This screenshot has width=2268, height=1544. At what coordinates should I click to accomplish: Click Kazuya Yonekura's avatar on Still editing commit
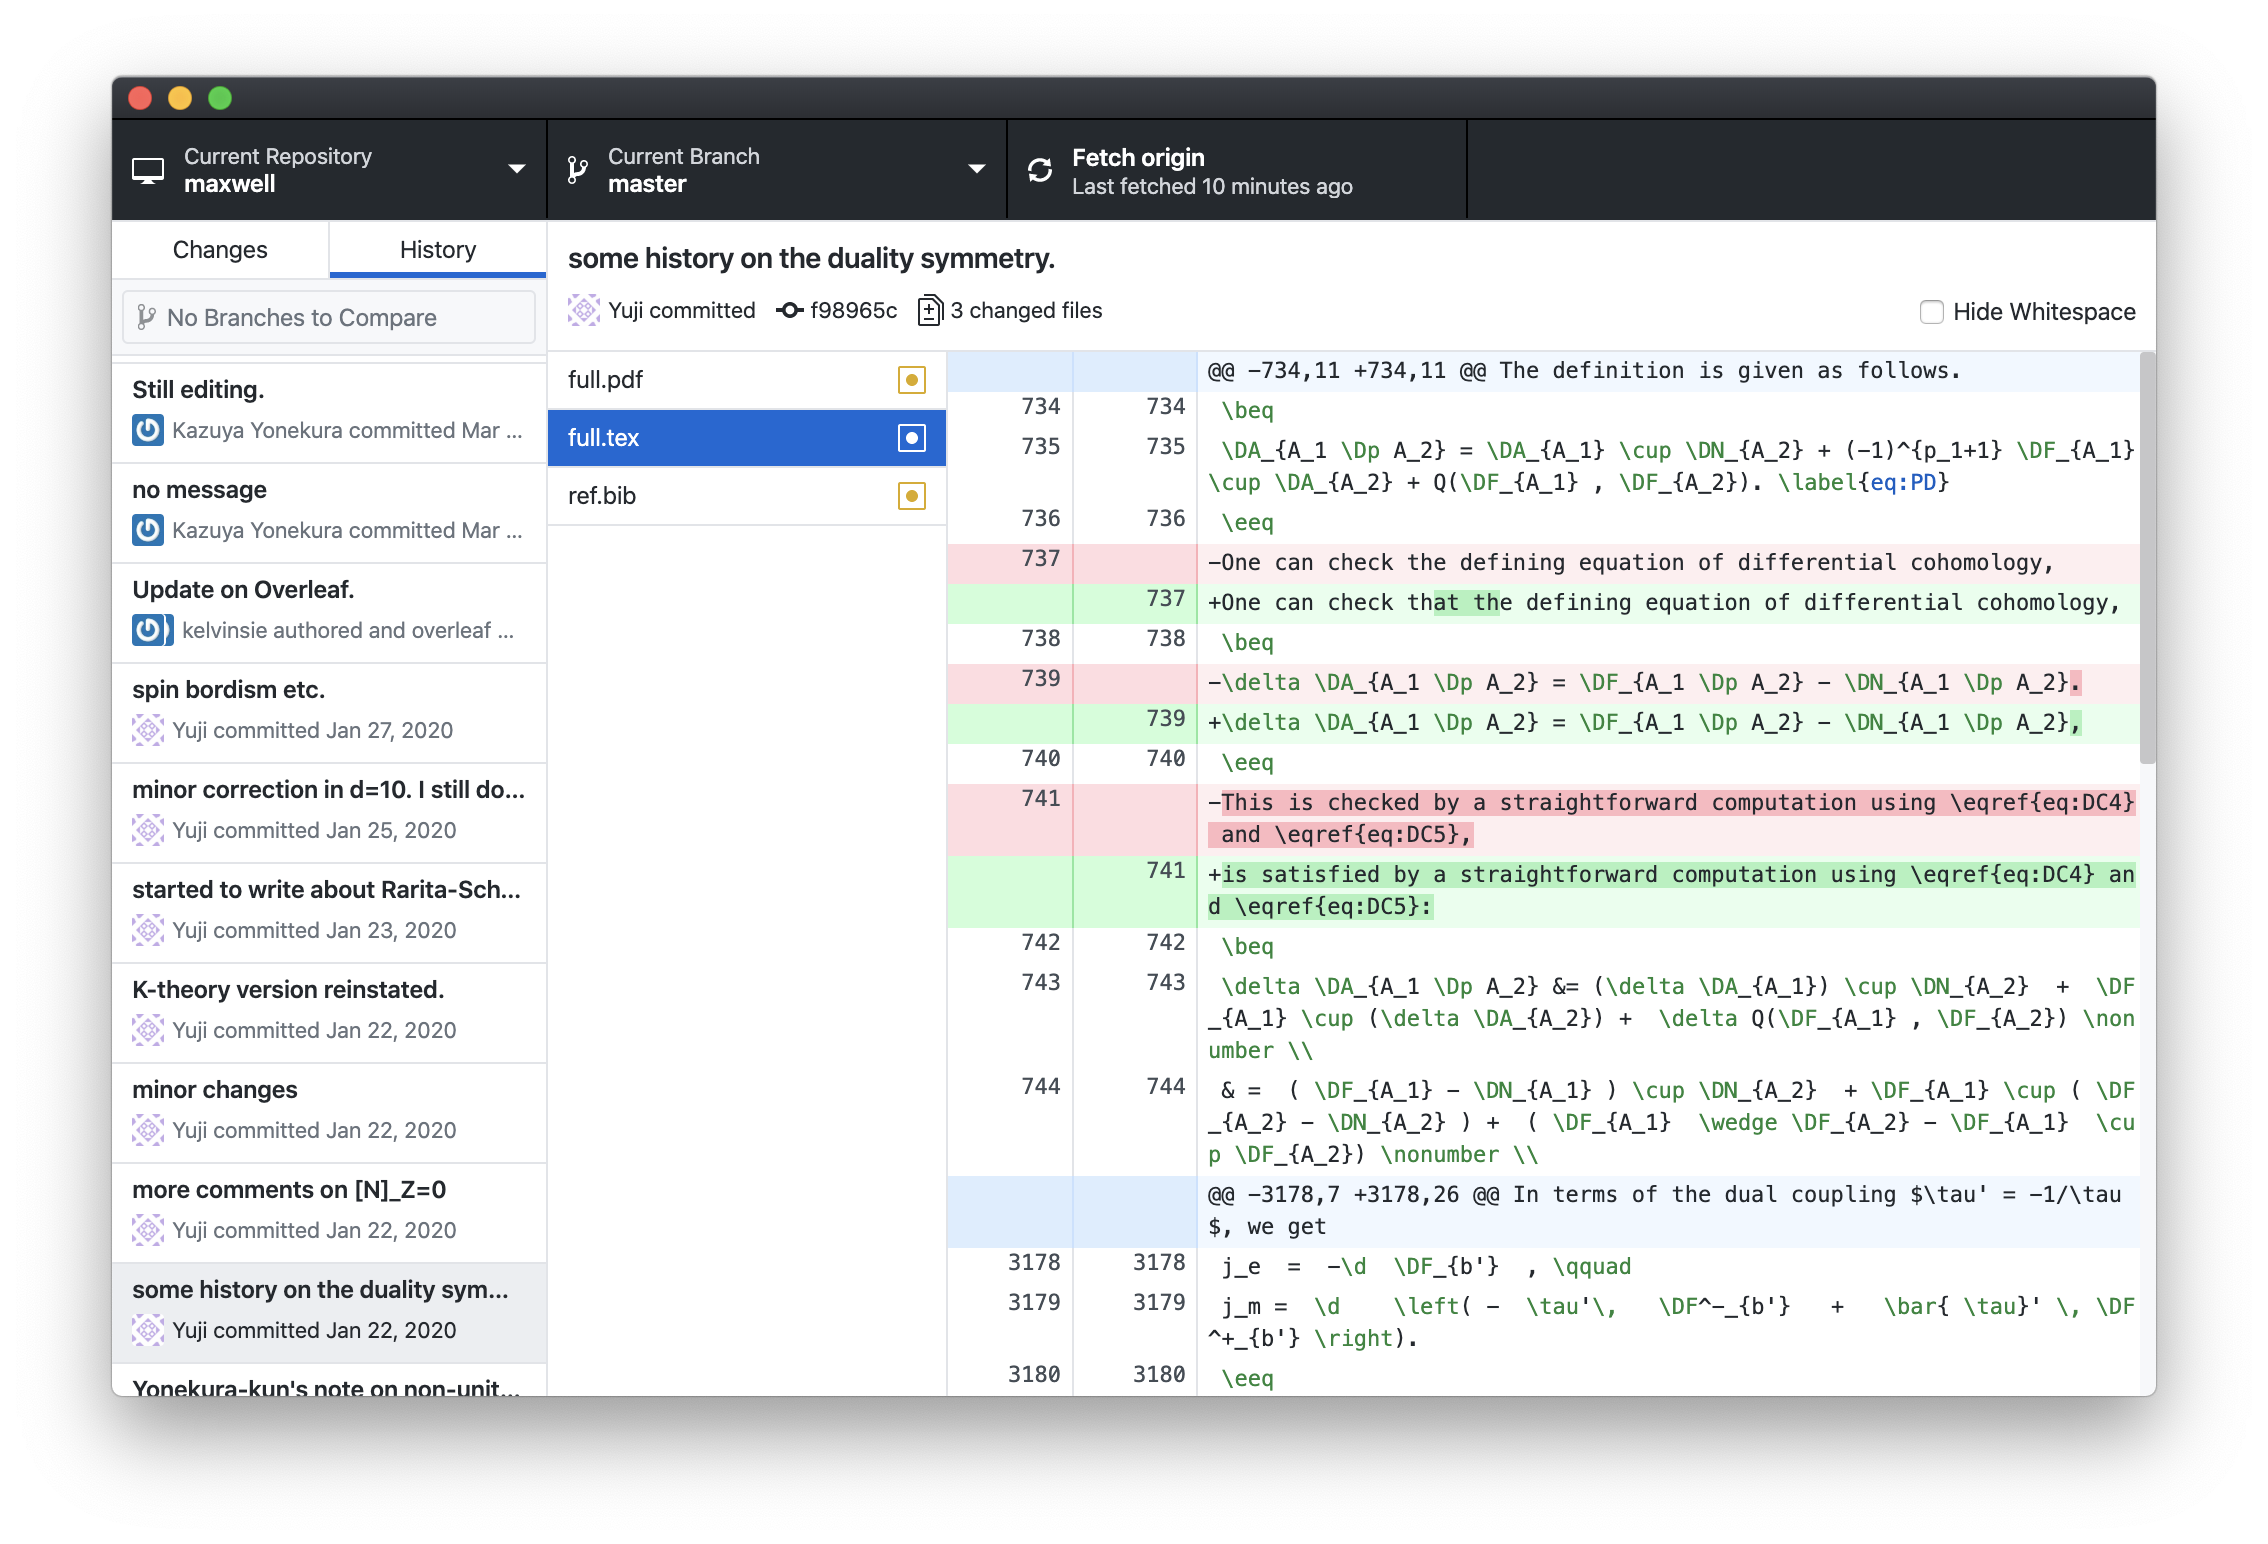pos(148,431)
